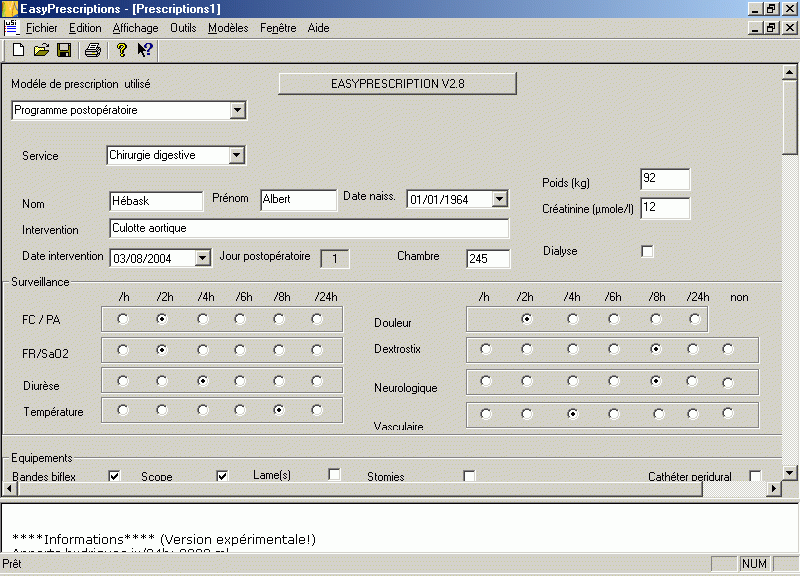Open the Date intervention date picker arrow

(x=203, y=258)
